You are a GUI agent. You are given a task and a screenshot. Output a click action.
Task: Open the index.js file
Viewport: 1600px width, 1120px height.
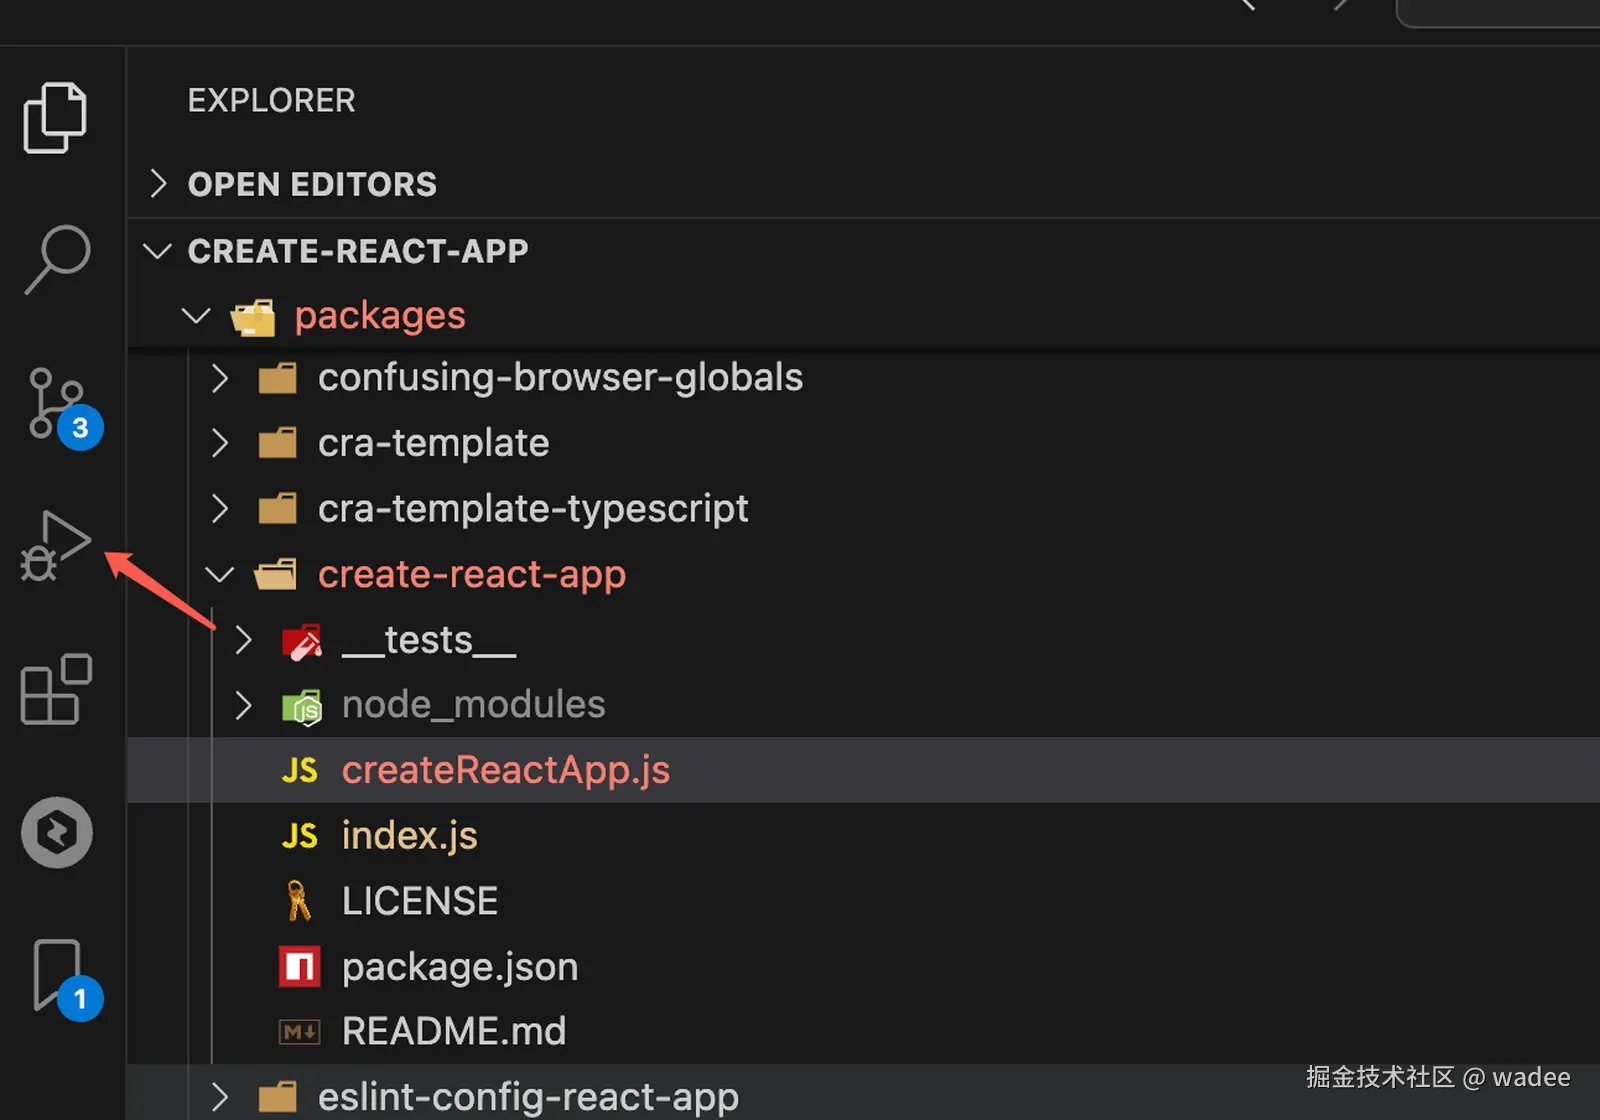point(409,835)
